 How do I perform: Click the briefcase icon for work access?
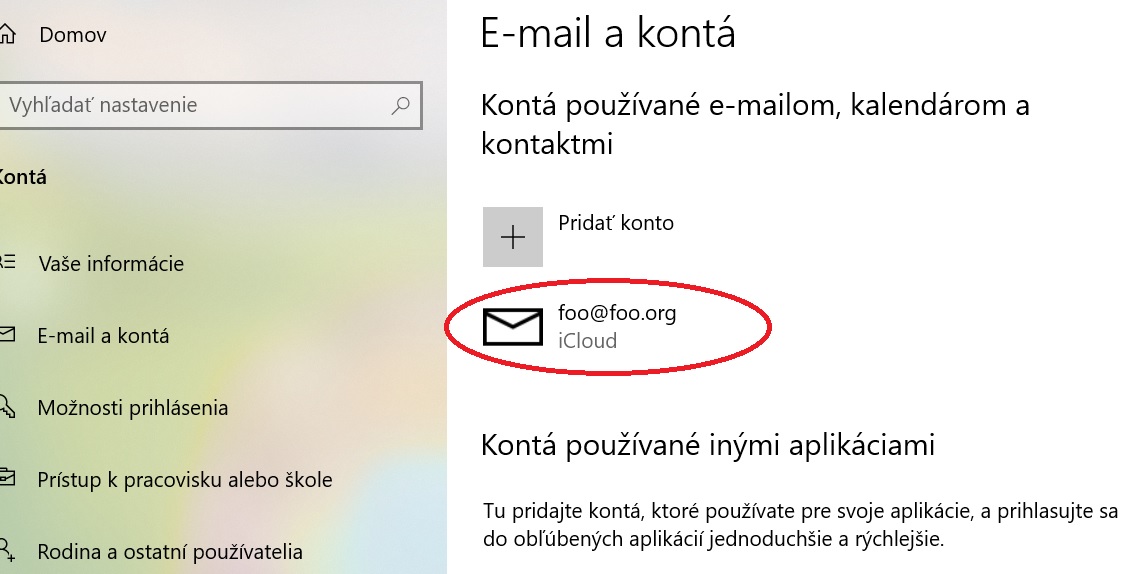click(x=7, y=478)
